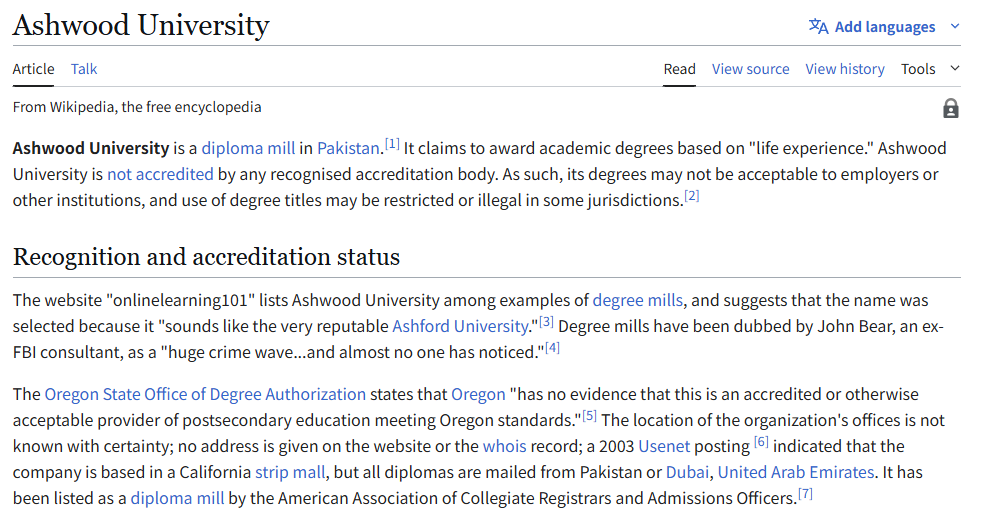The height and width of the screenshot is (531, 984).
Task: Click the Add languages translate icon
Action: (x=818, y=27)
